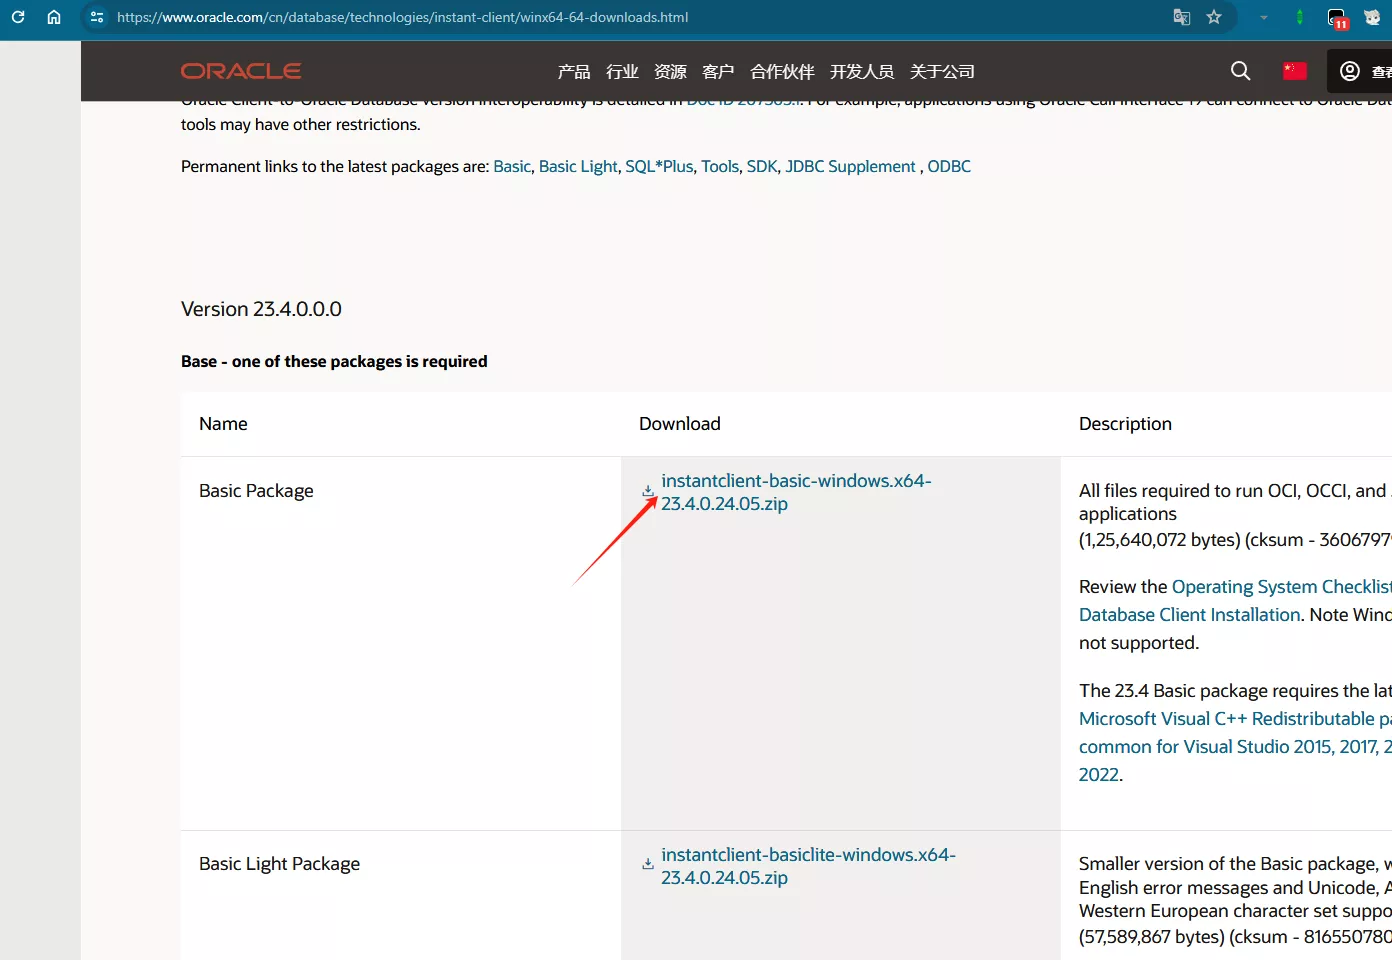Open the account profile button

tap(1360, 71)
